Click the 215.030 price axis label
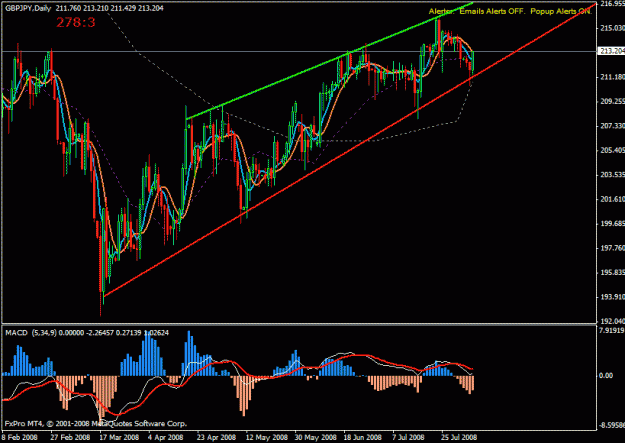Screen dimensions: 625x443 [612, 28]
